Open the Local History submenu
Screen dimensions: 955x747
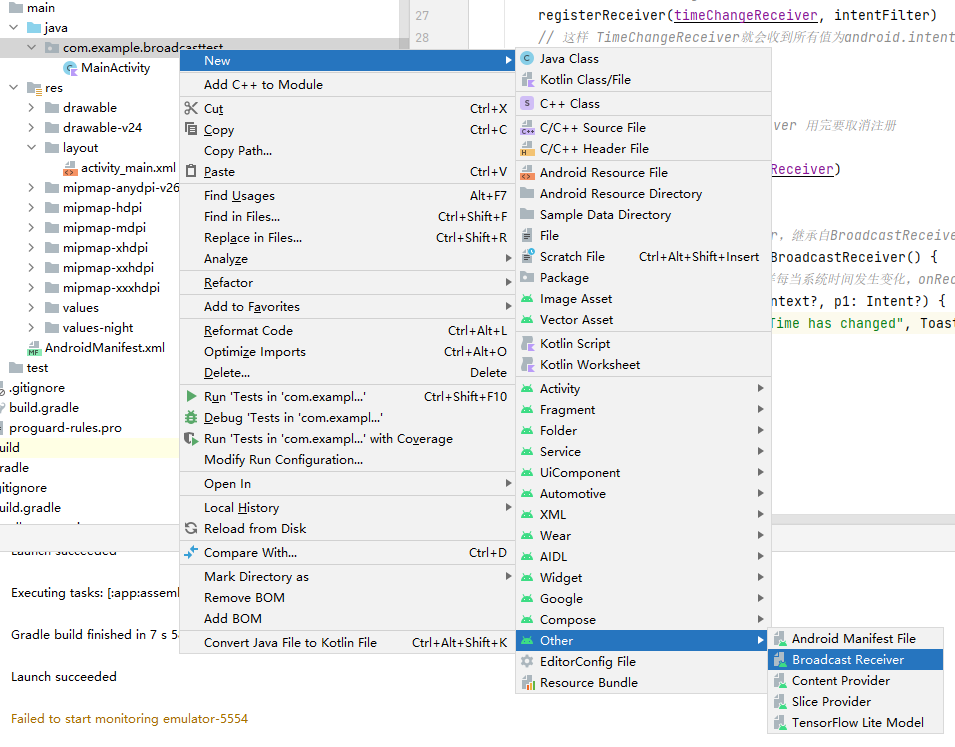347,508
